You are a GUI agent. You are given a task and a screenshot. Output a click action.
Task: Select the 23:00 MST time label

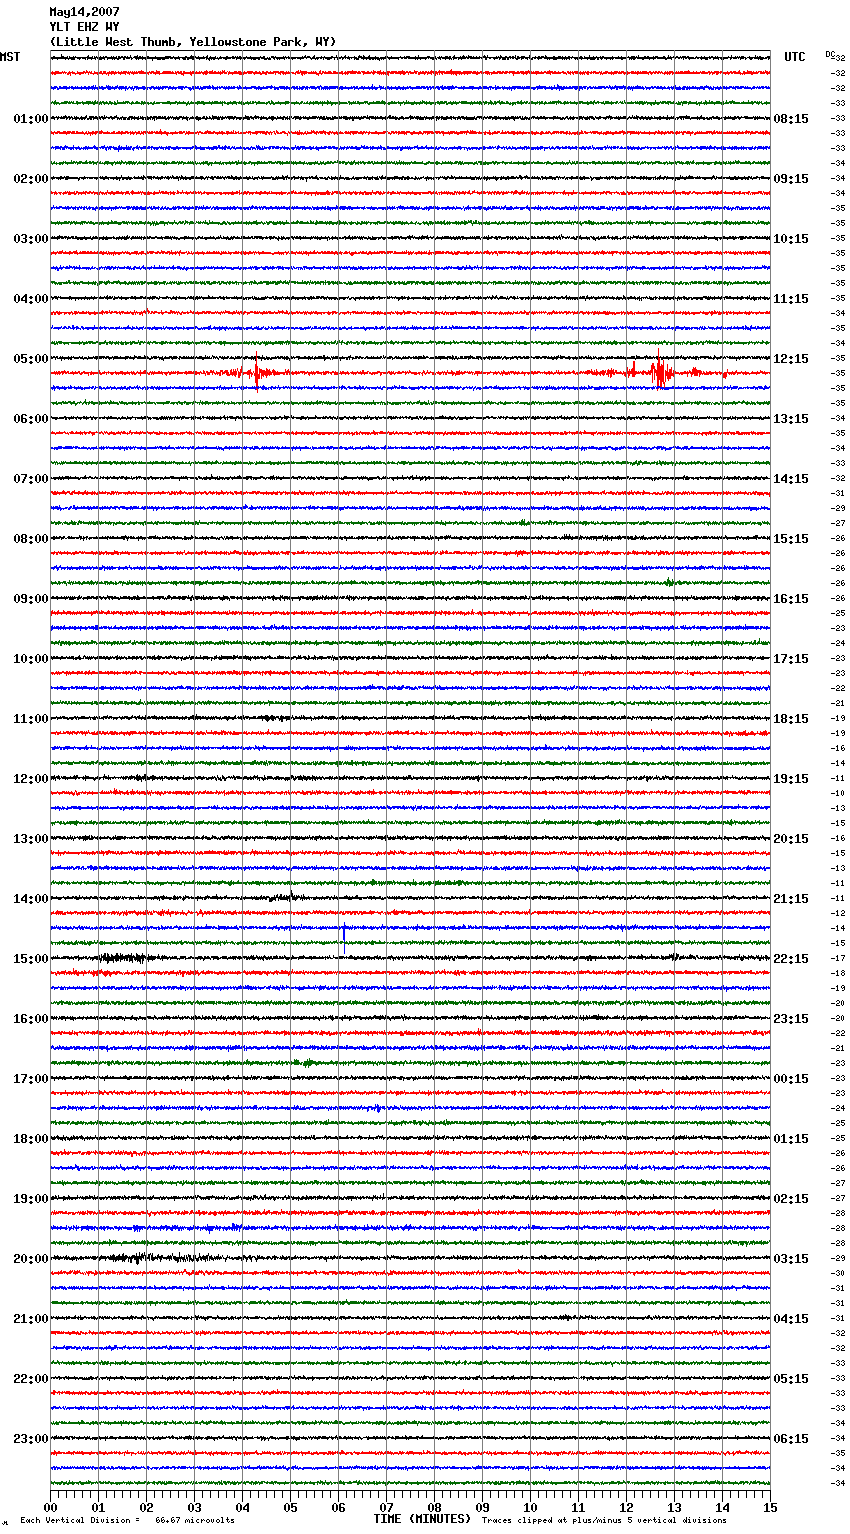31,1439
